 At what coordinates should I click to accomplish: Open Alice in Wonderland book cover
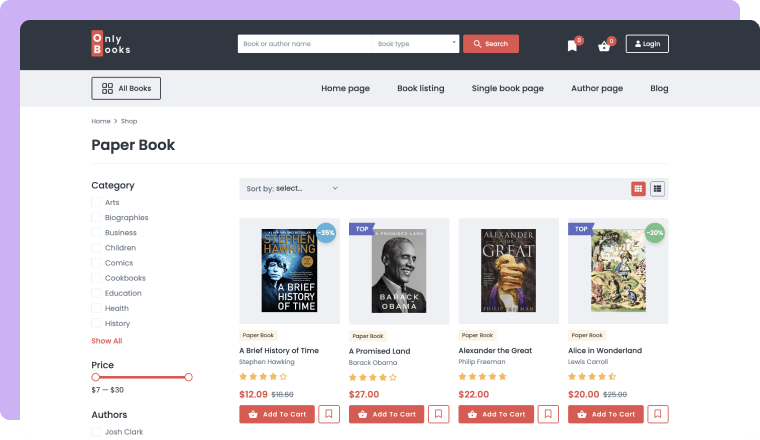618,270
